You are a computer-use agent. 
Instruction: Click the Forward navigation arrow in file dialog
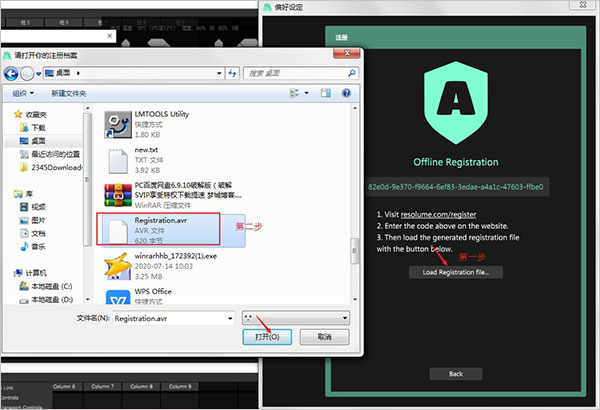point(27,73)
